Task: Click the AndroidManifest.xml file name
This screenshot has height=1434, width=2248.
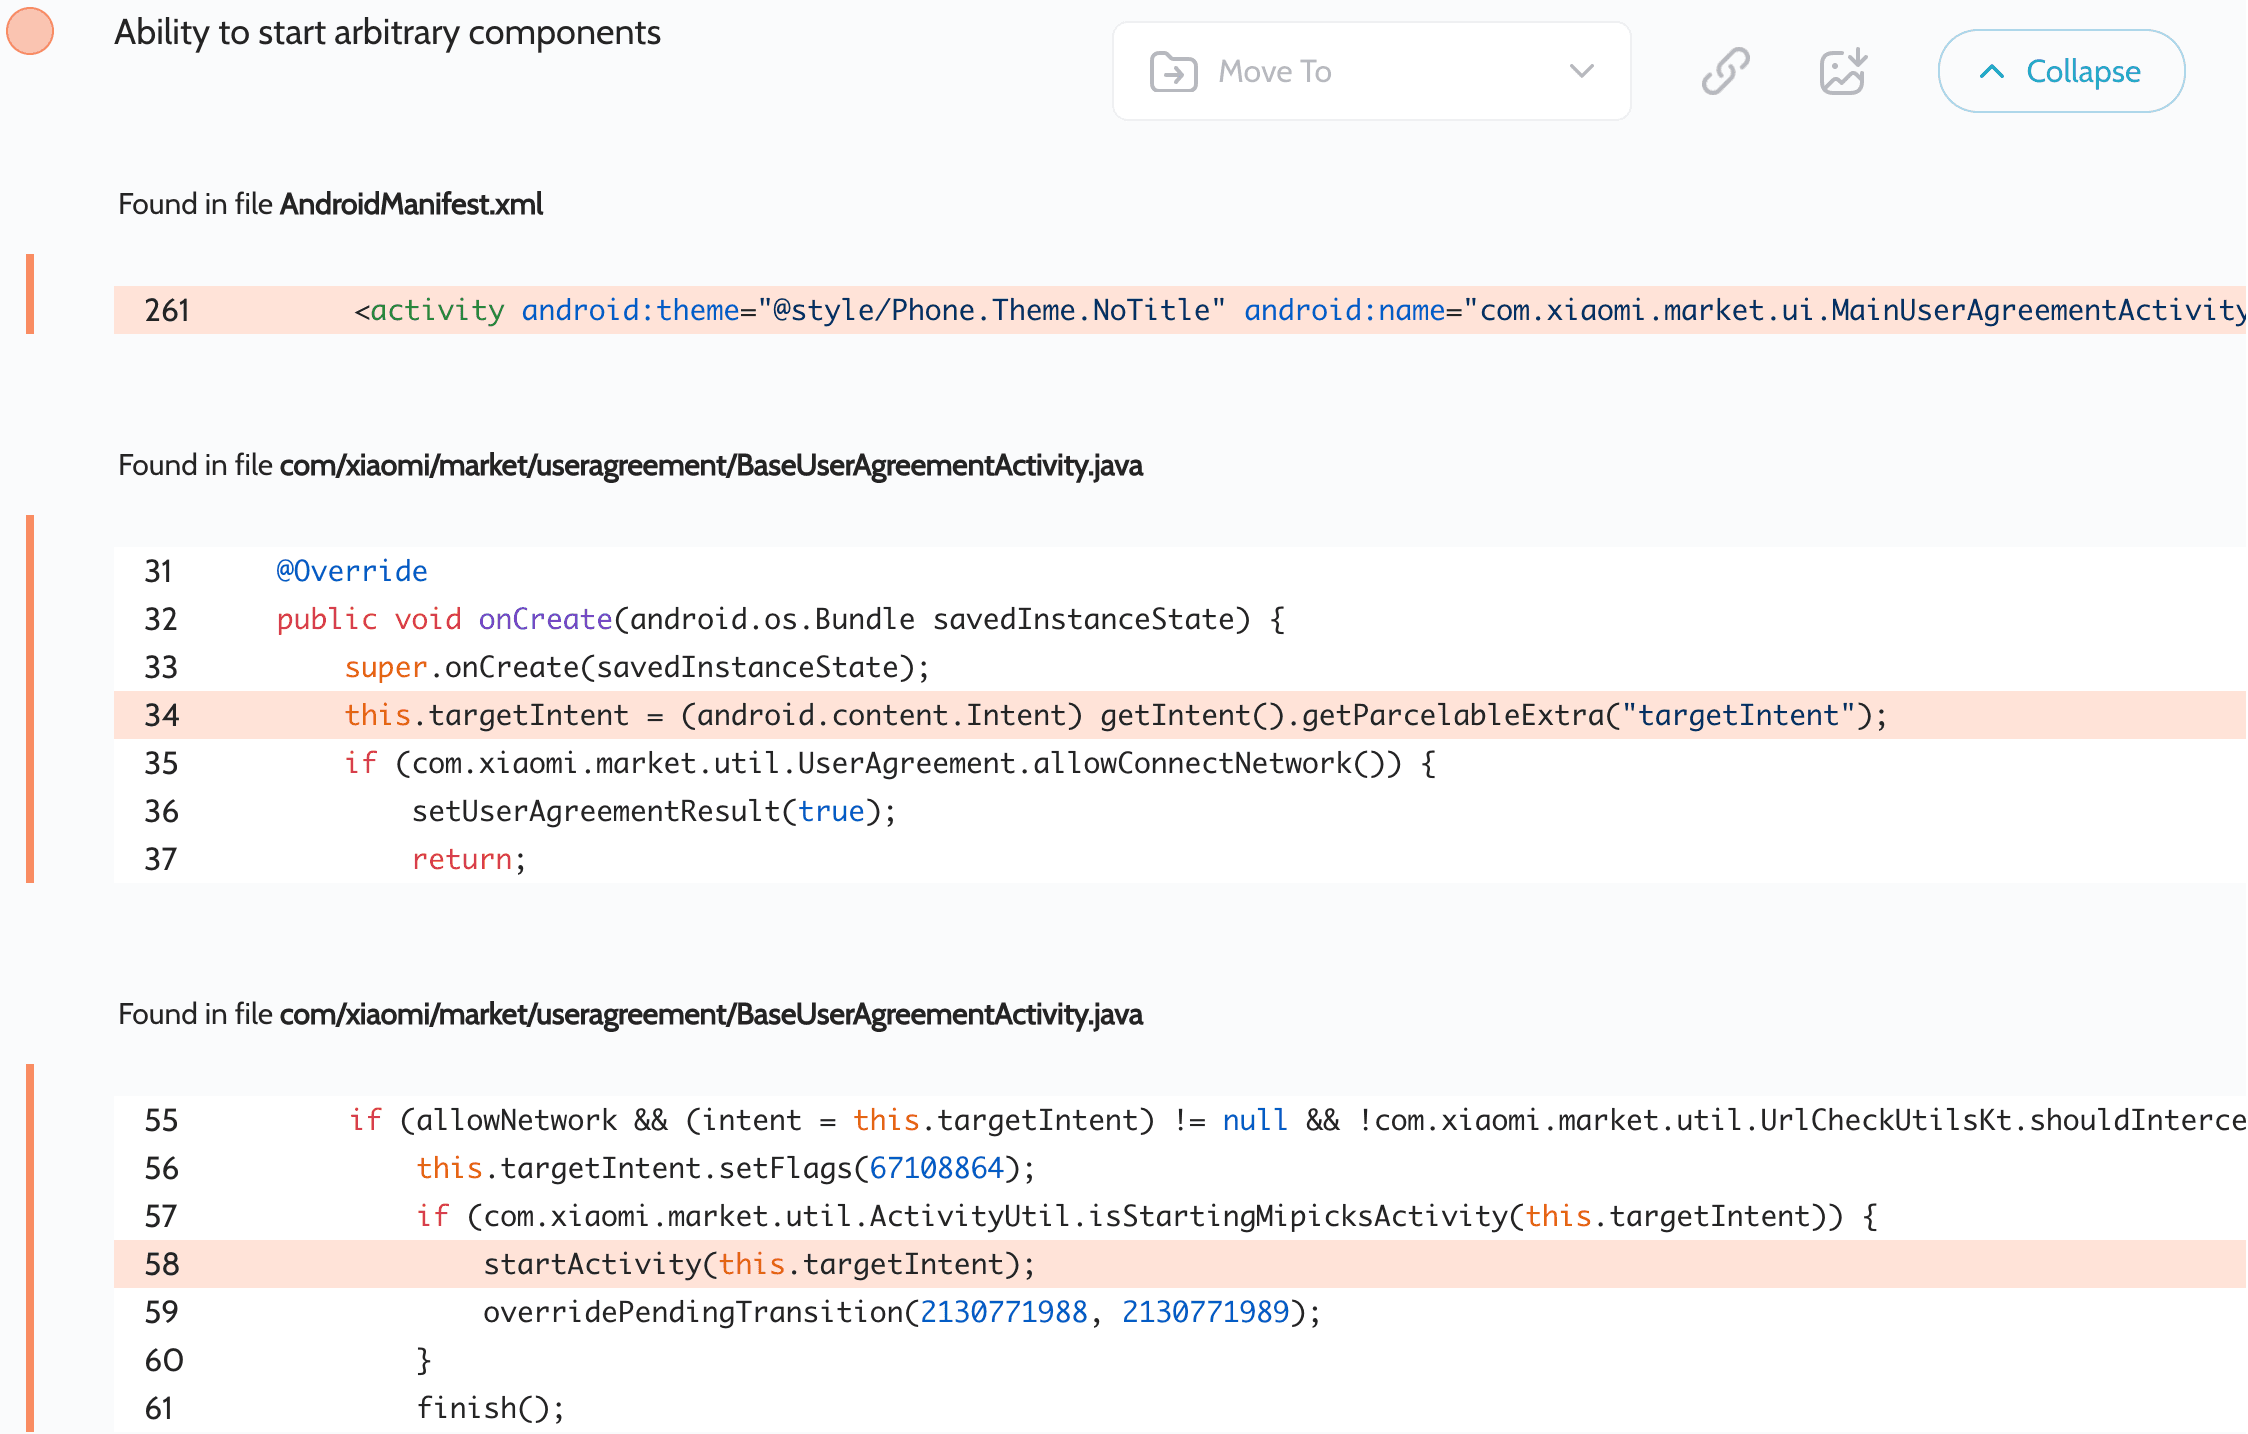Action: point(411,204)
